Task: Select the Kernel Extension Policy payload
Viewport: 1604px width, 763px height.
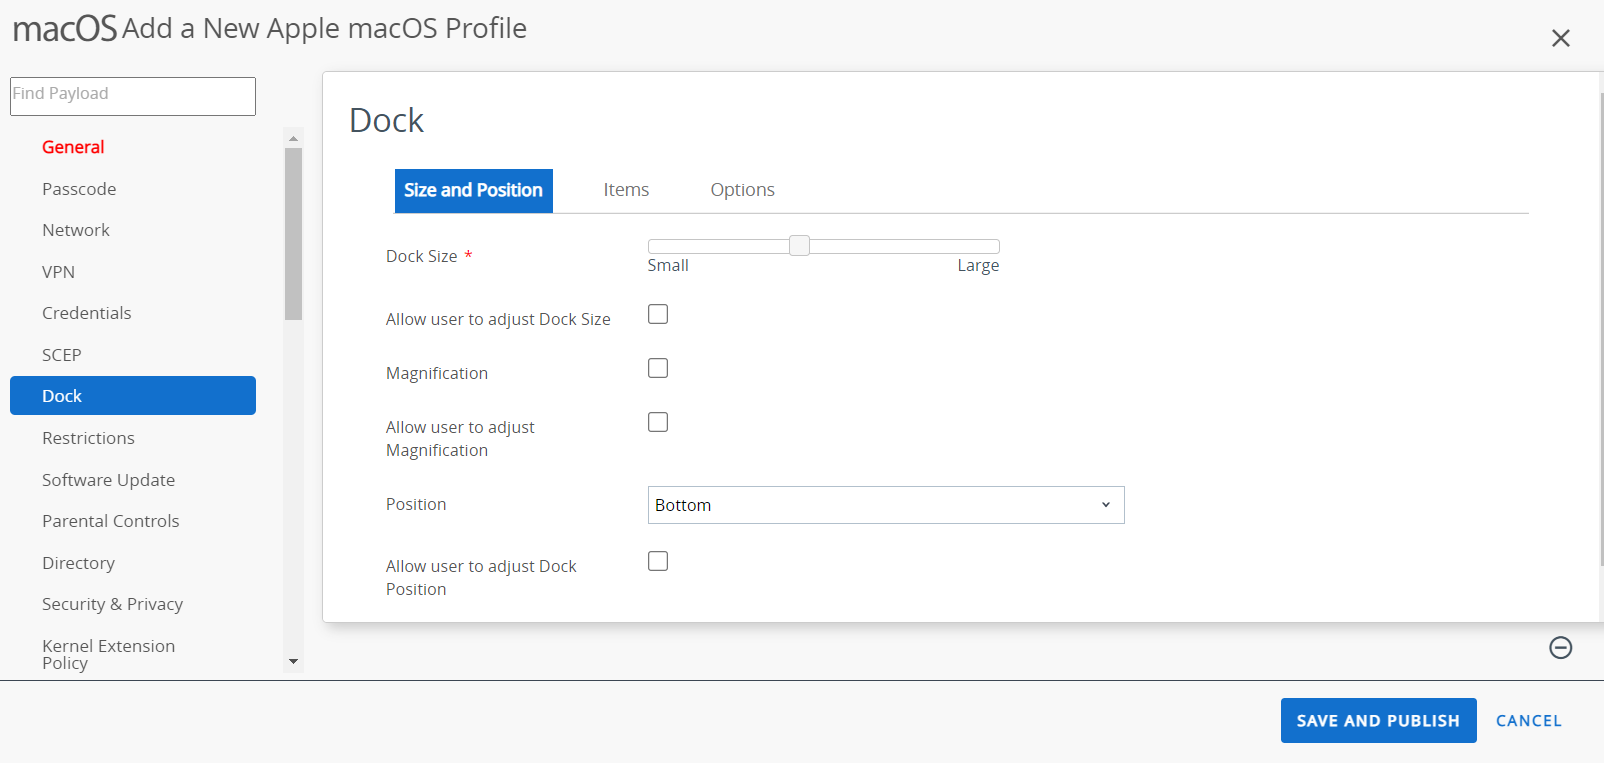Action: click(108, 654)
